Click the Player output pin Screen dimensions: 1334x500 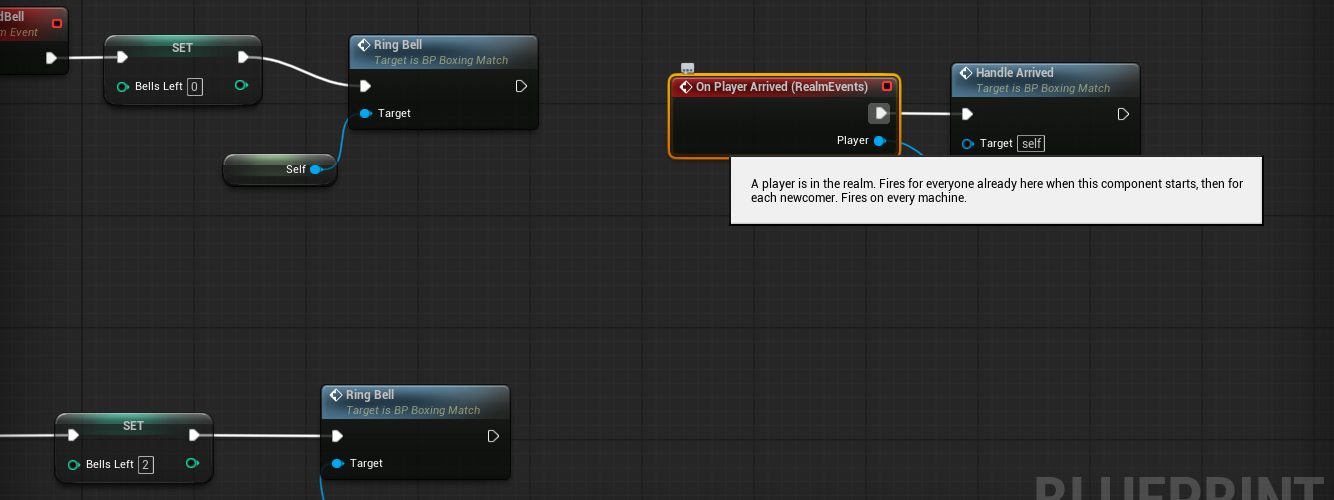(879, 141)
